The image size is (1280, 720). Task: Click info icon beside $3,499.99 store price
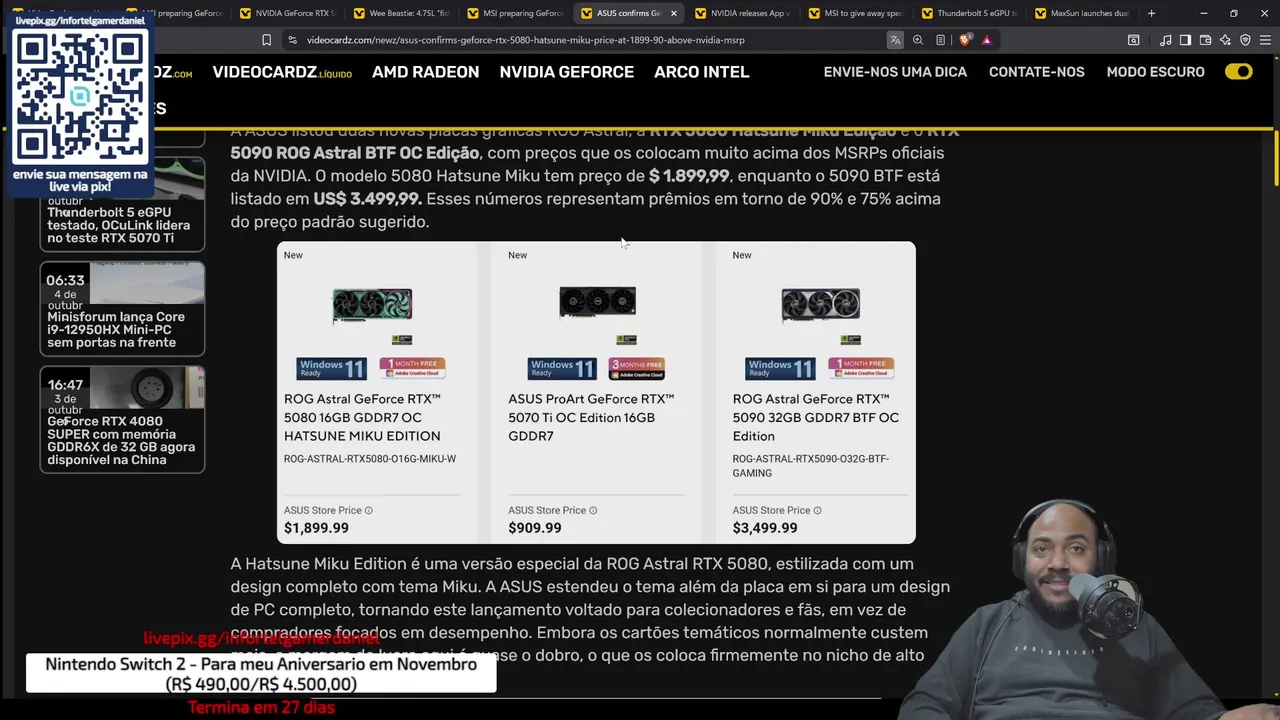(x=817, y=510)
